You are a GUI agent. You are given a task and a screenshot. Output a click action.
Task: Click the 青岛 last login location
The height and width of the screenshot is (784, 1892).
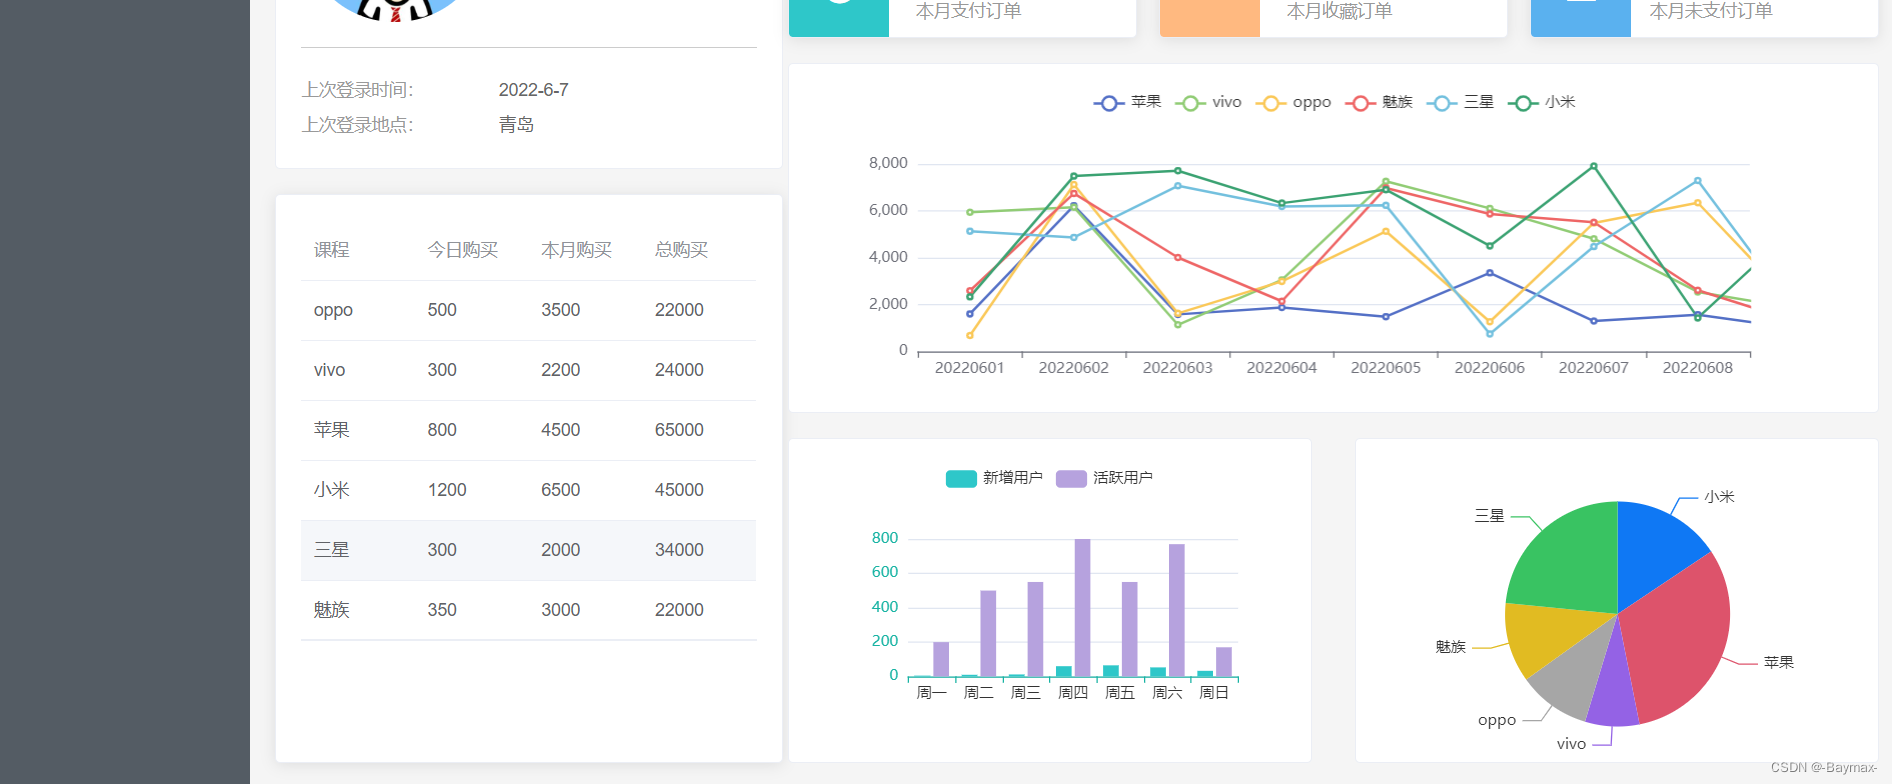(x=516, y=125)
